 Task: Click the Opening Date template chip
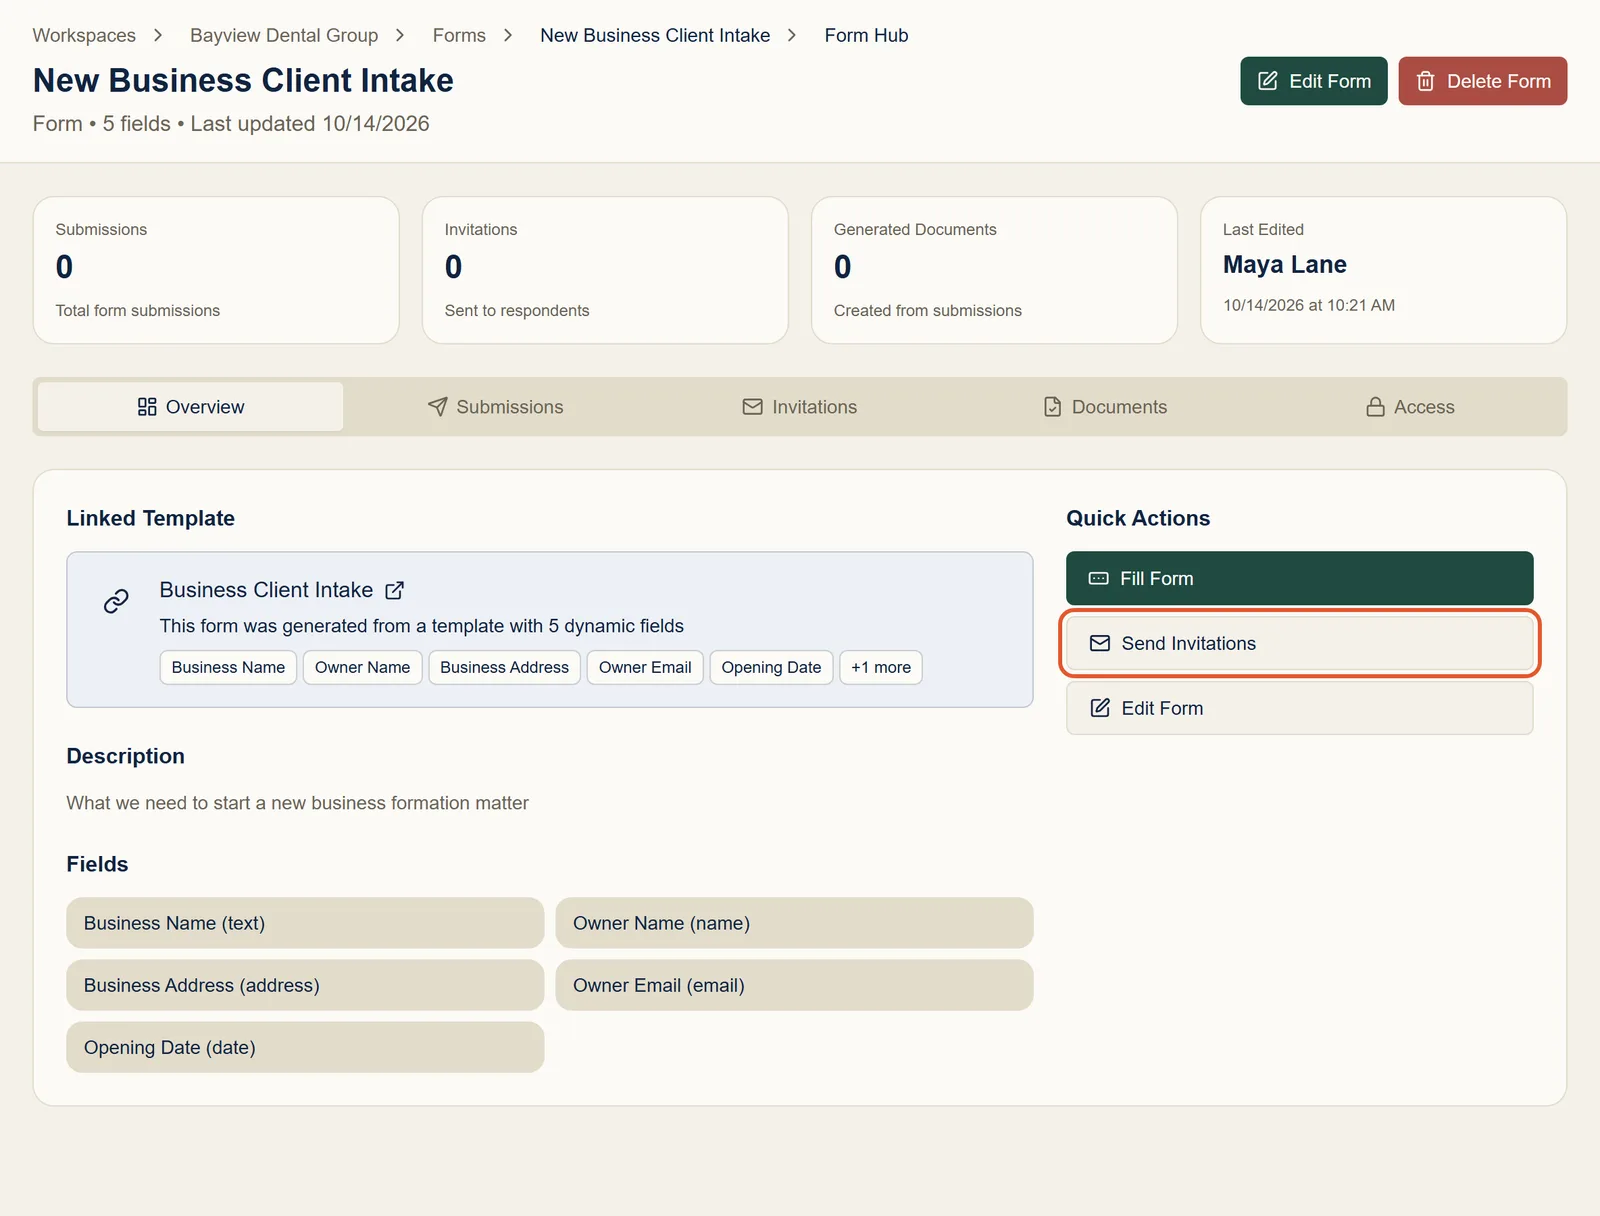(771, 667)
